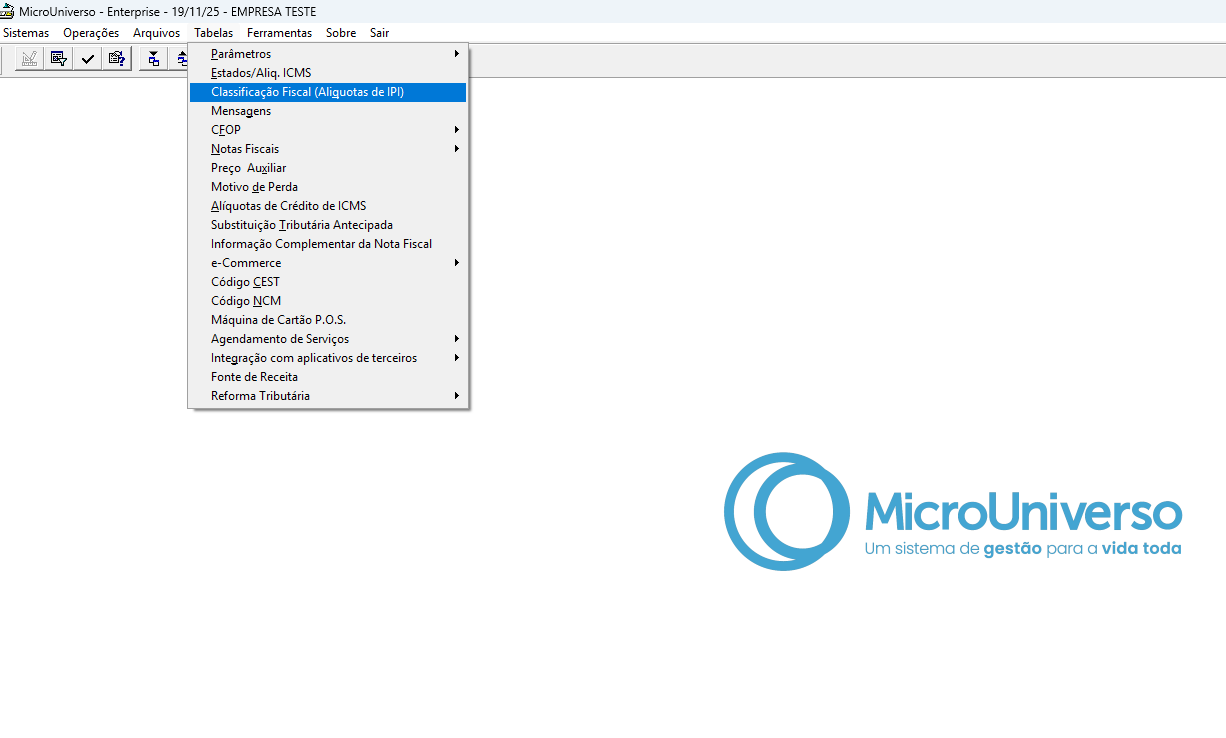Click the table filter toolbar icon
Image resolution: width=1226 pixels, height=738 pixels.
coord(59,59)
